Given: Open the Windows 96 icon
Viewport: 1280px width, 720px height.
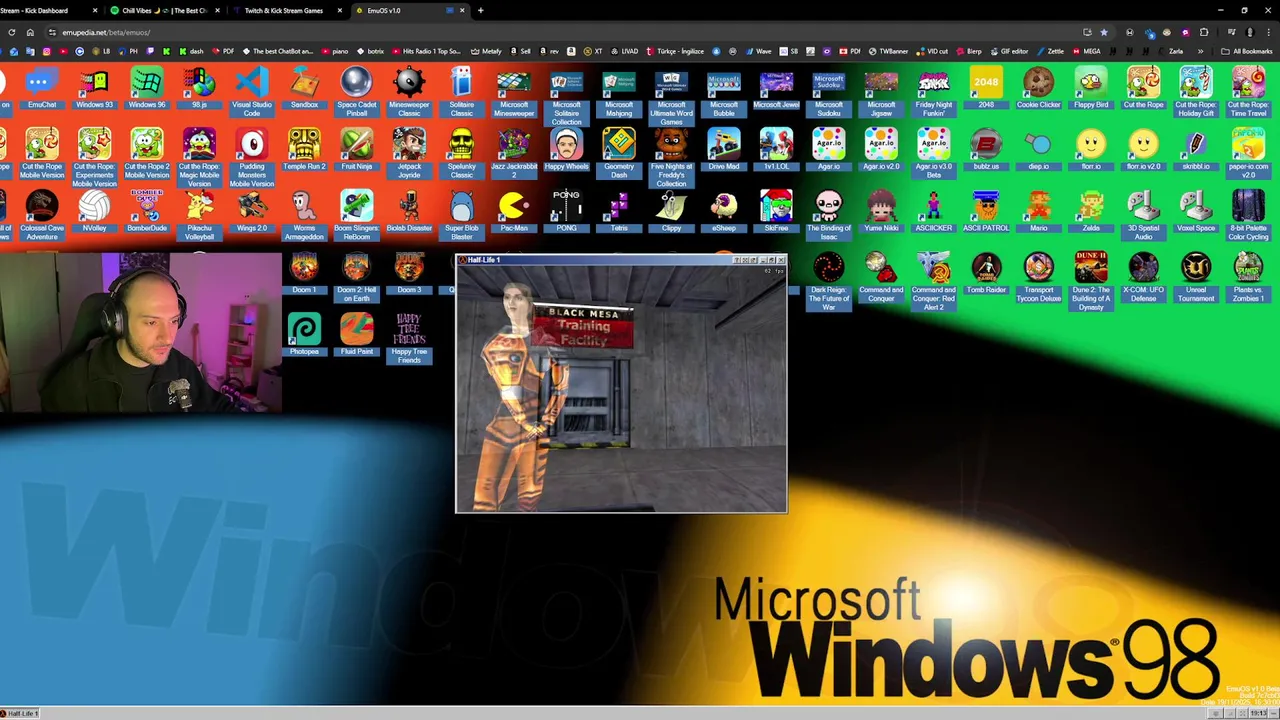Looking at the screenshot, I should pos(147,88).
